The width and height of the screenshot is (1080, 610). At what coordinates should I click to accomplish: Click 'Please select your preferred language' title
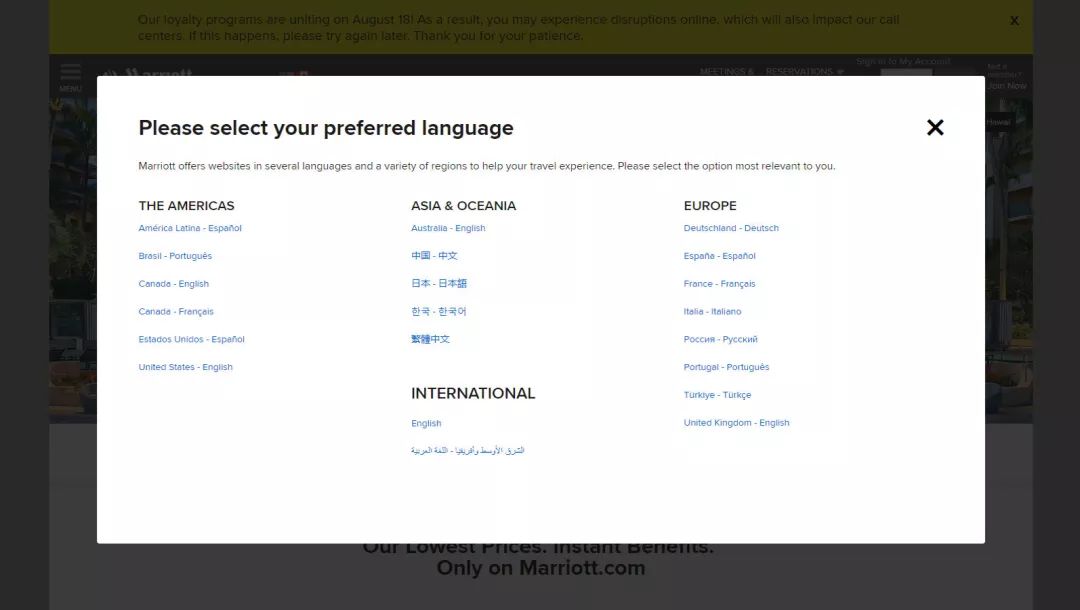(x=326, y=128)
